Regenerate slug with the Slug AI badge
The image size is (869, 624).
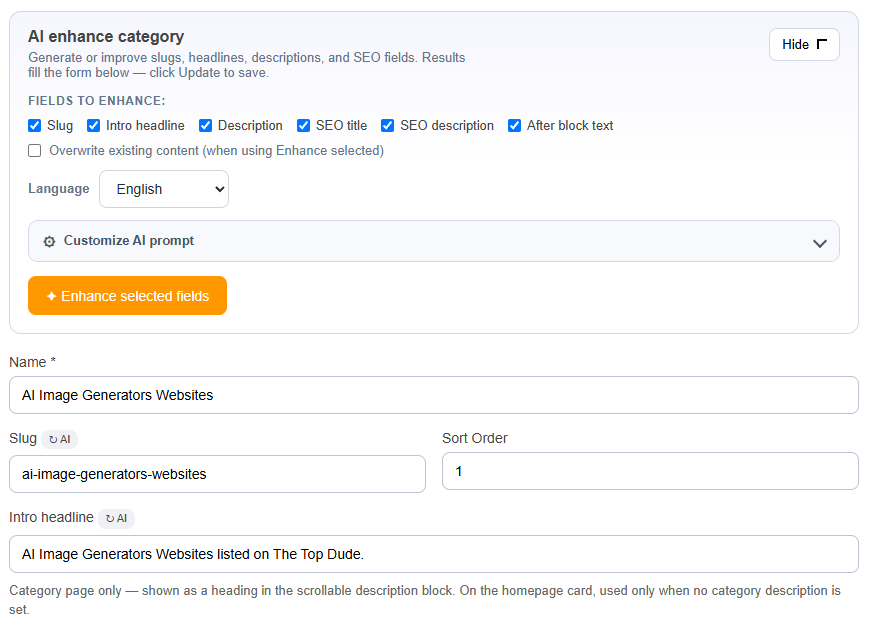(x=60, y=439)
